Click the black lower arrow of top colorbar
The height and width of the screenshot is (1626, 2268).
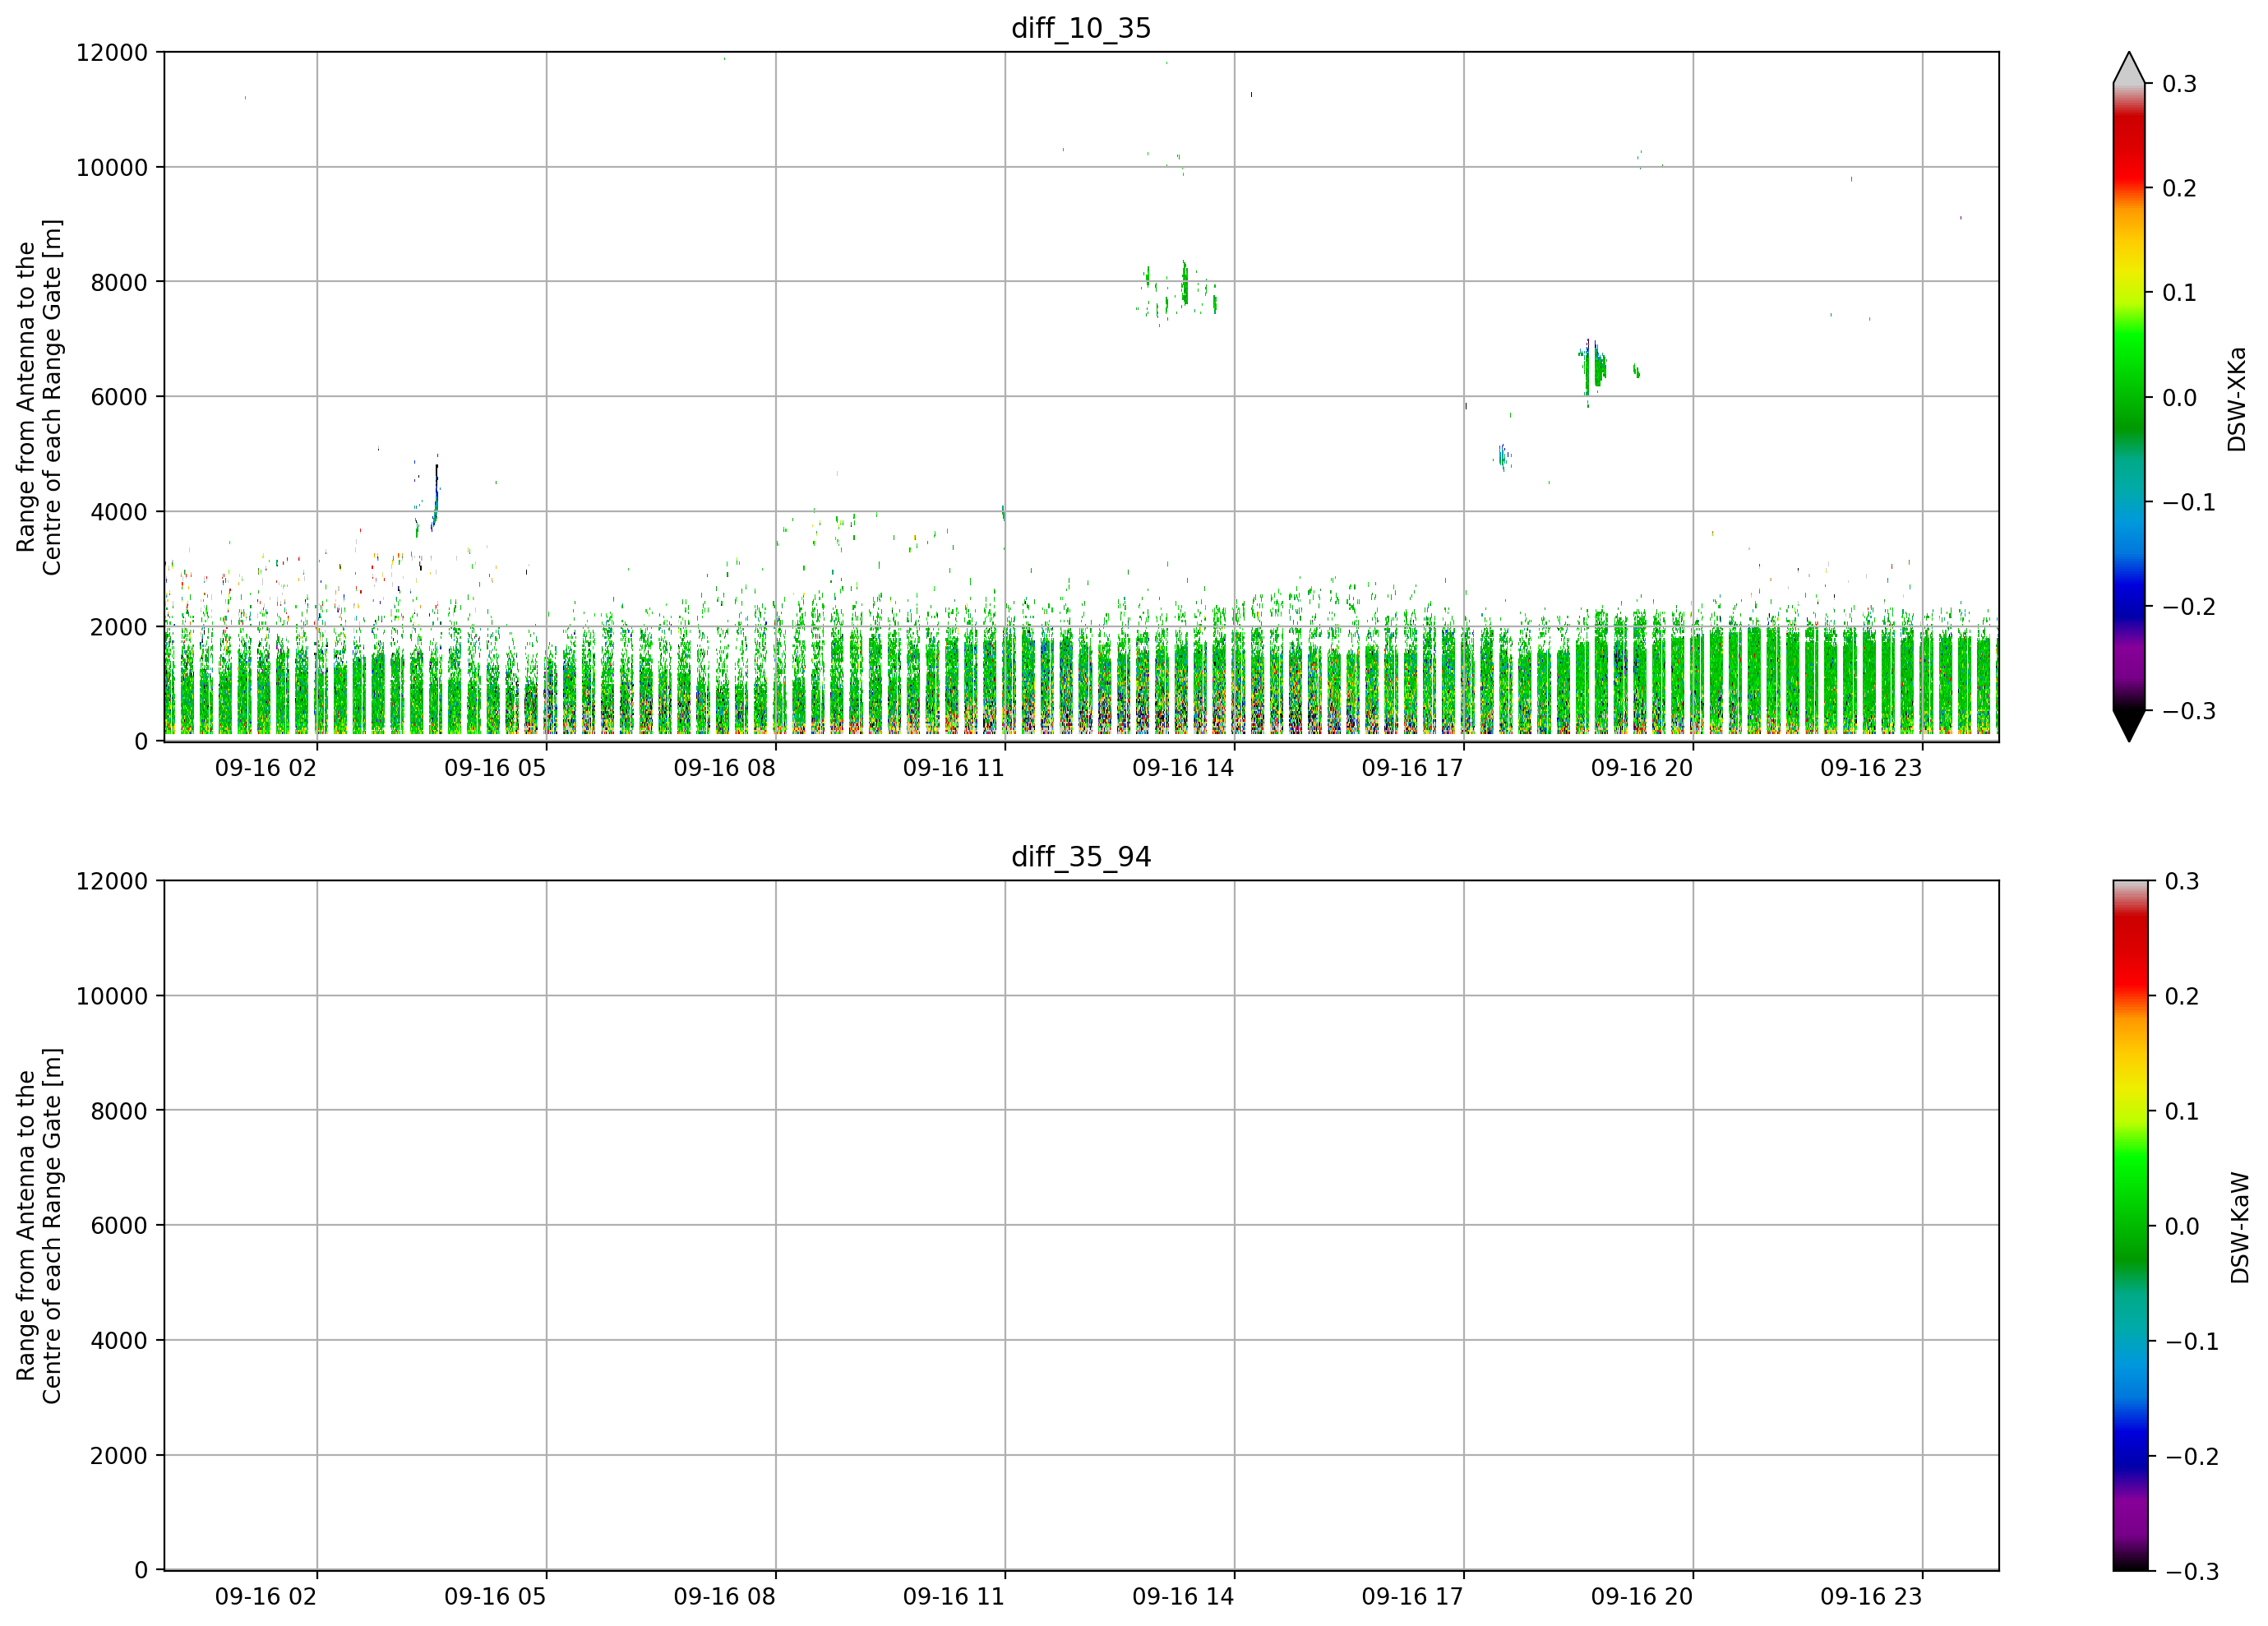(2129, 725)
